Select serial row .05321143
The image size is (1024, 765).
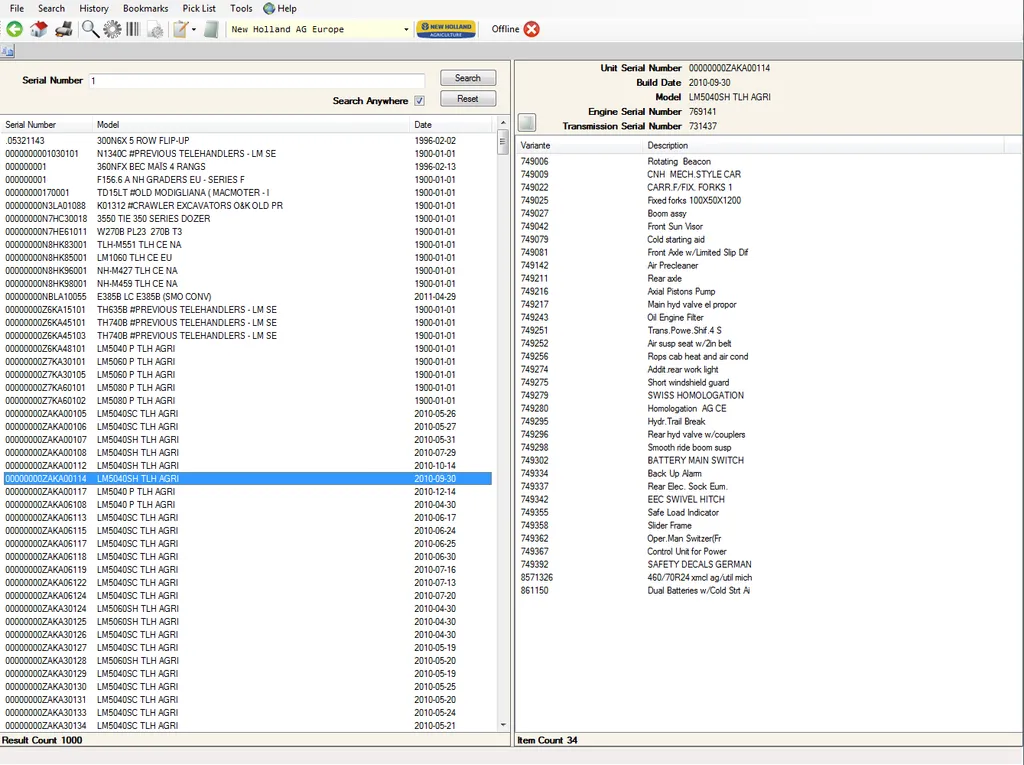248,140
